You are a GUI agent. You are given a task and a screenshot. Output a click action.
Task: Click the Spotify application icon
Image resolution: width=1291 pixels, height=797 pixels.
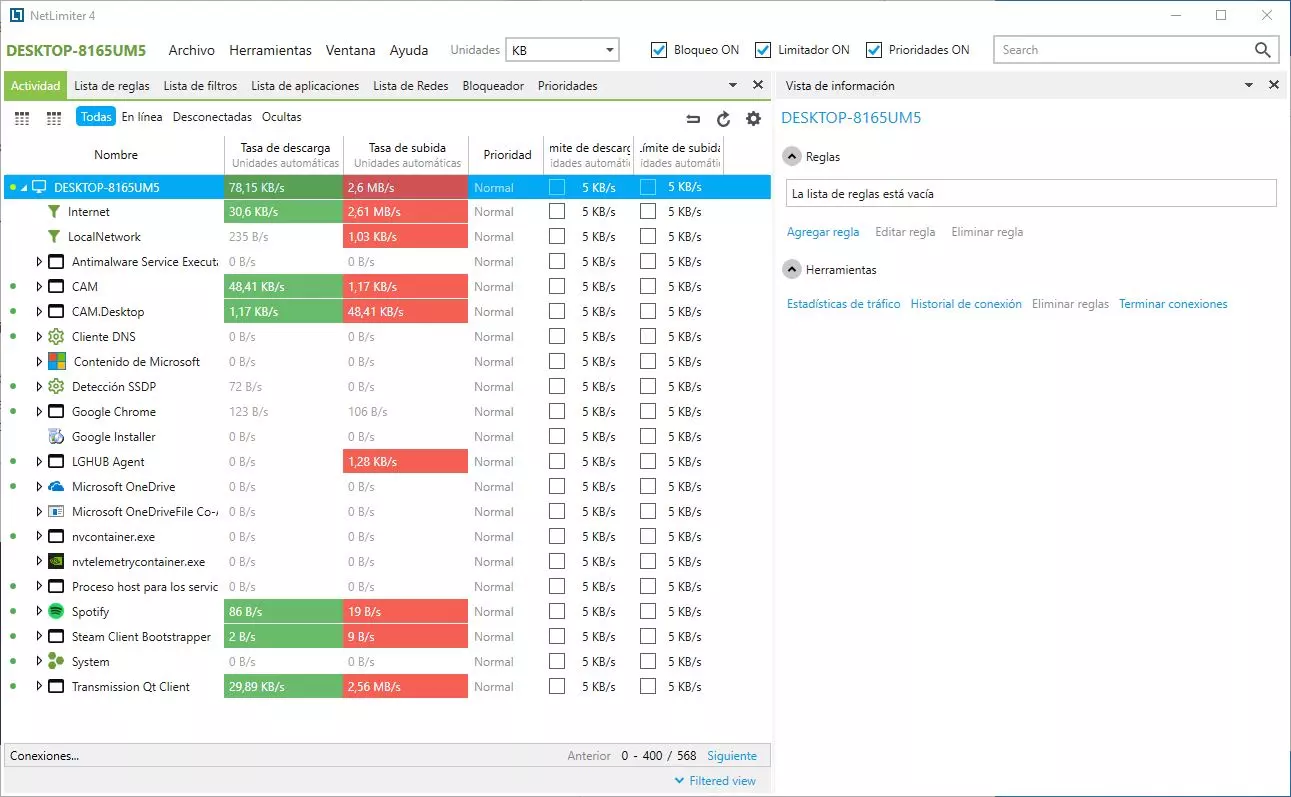(x=56, y=612)
